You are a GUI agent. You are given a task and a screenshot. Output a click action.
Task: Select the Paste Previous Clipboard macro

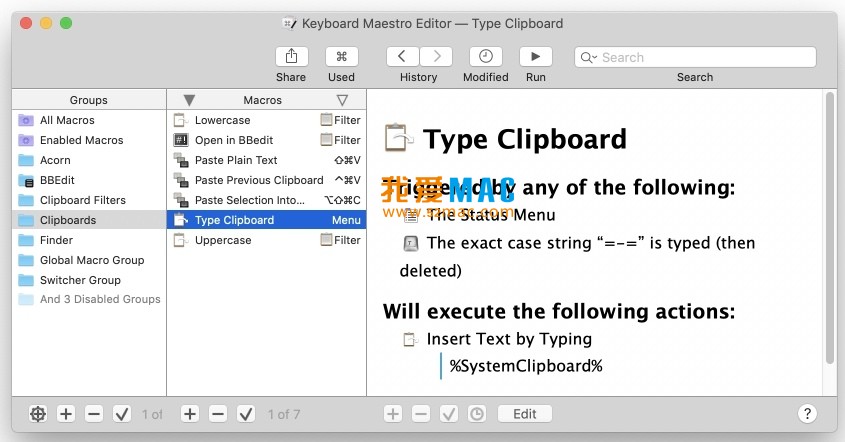pos(267,180)
